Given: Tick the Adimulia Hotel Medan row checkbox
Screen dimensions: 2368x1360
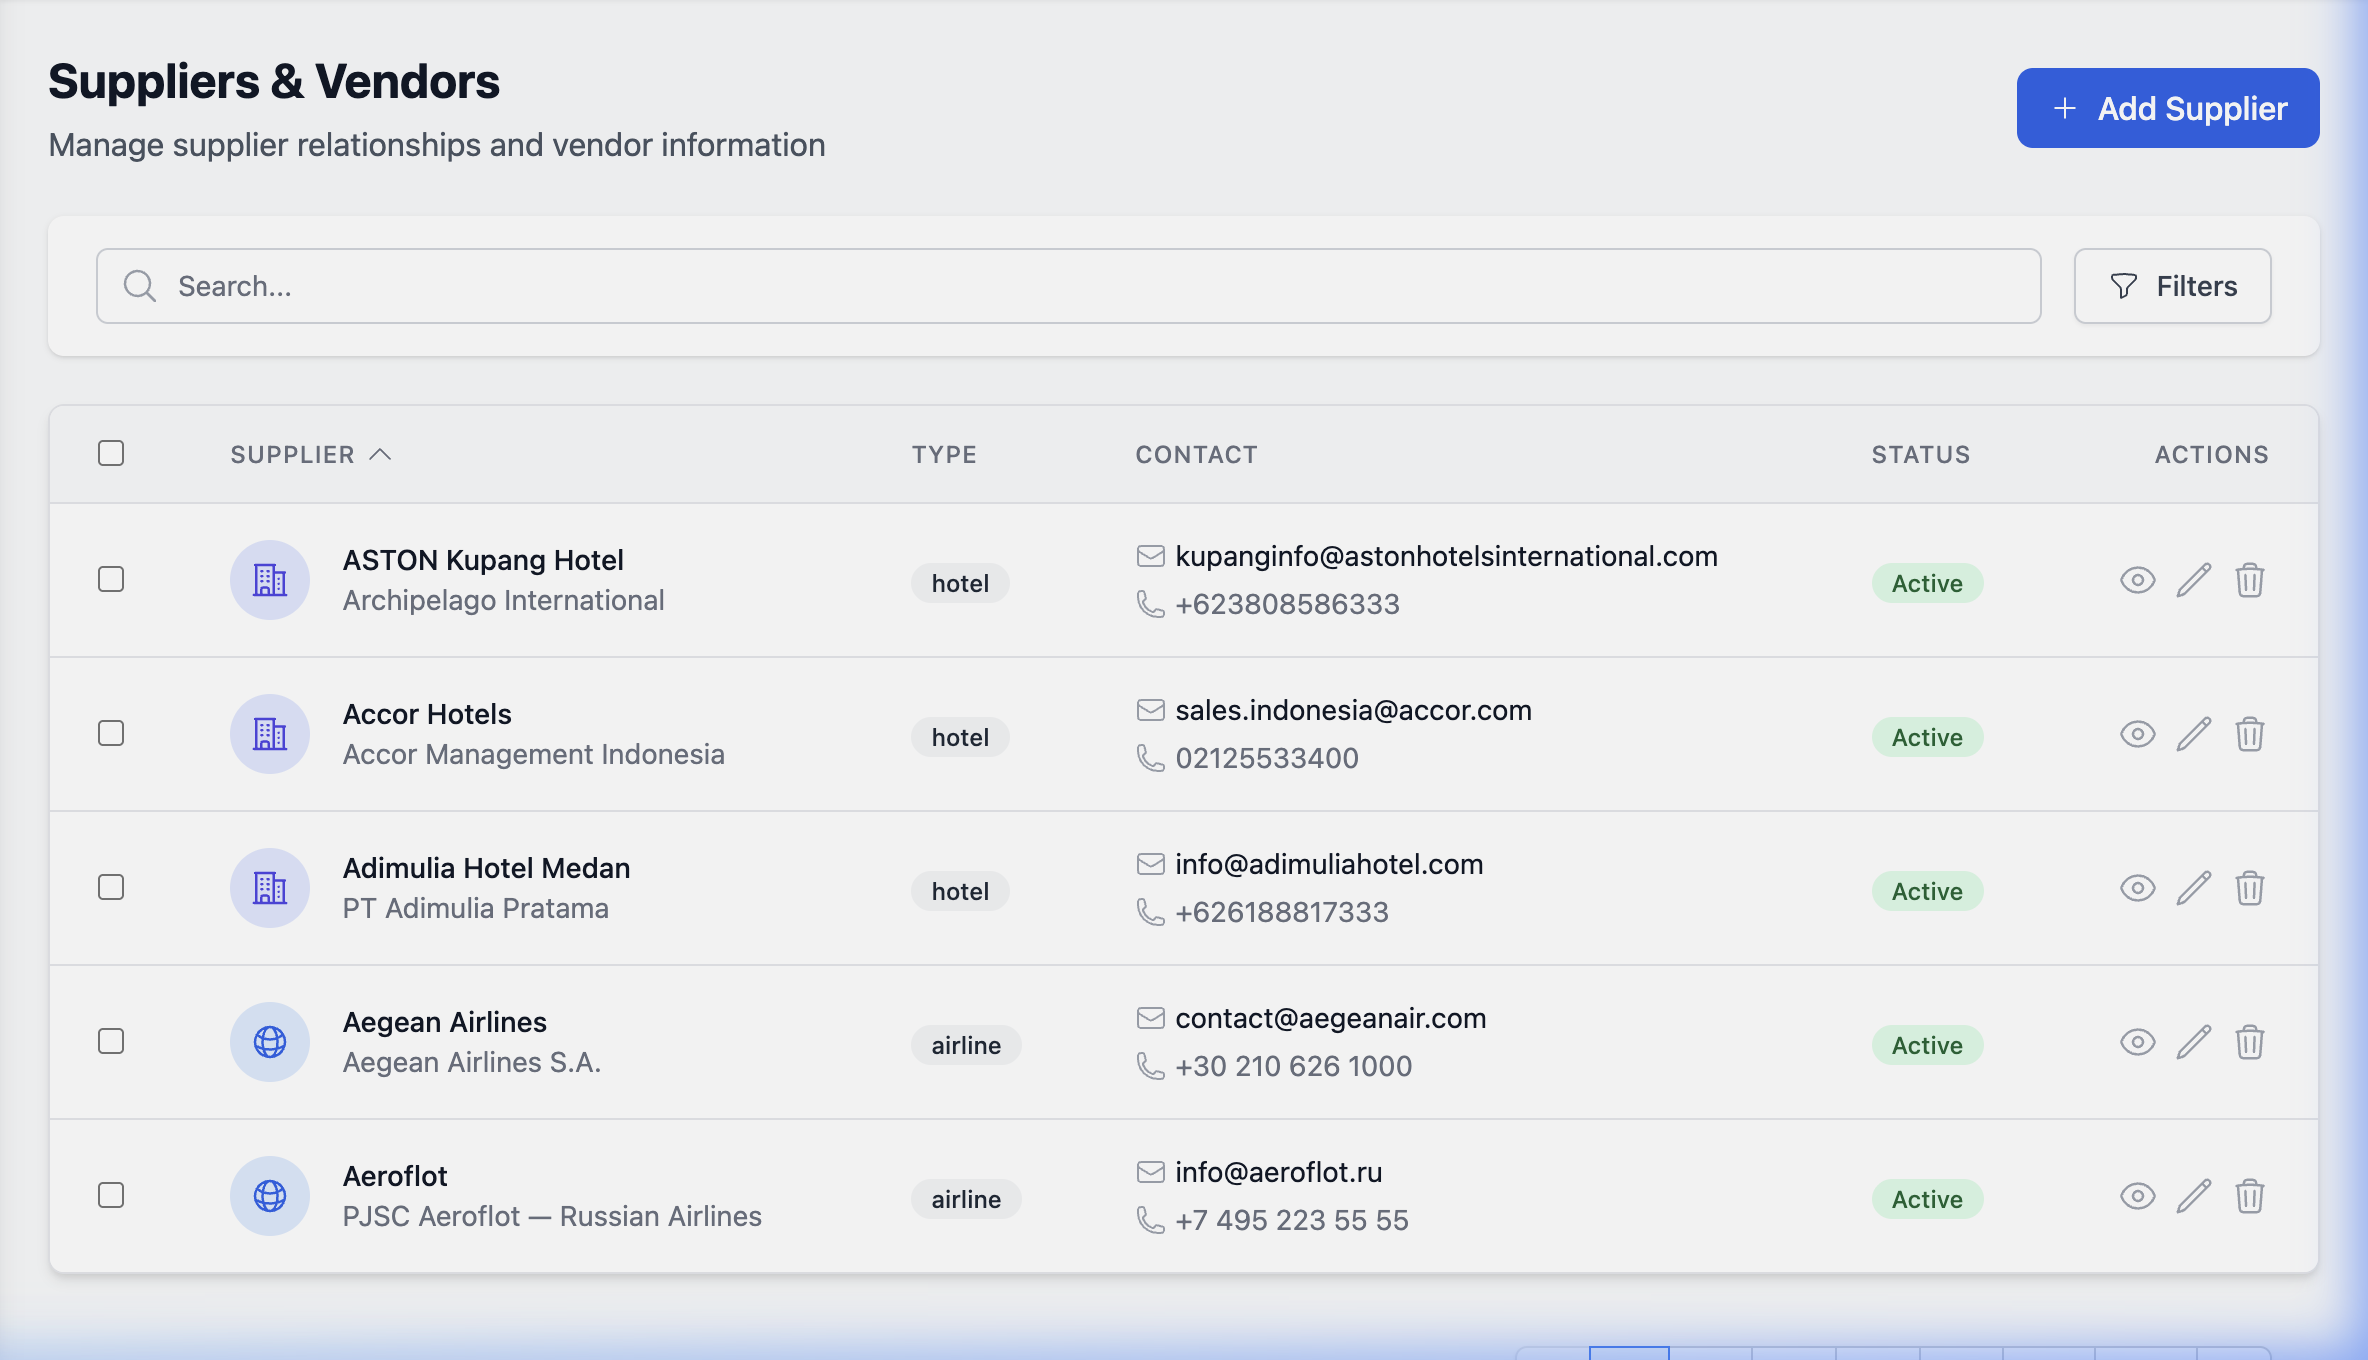Looking at the screenshot, I should (111, 887).
